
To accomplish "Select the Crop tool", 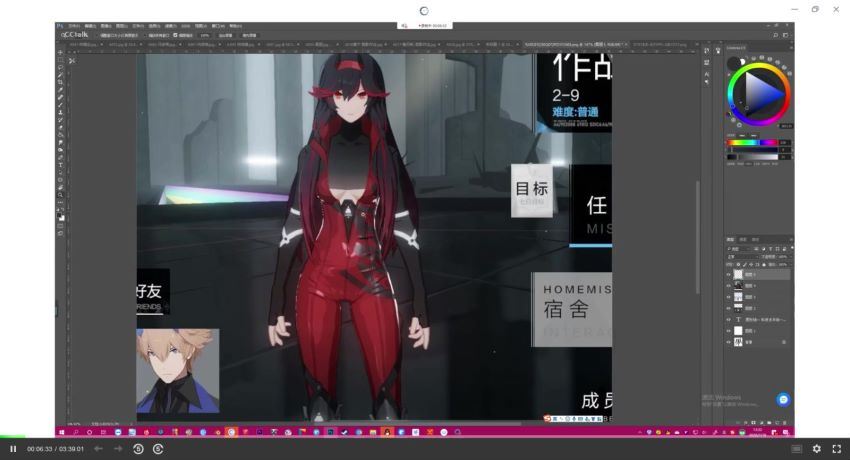I will pos(60,82).
